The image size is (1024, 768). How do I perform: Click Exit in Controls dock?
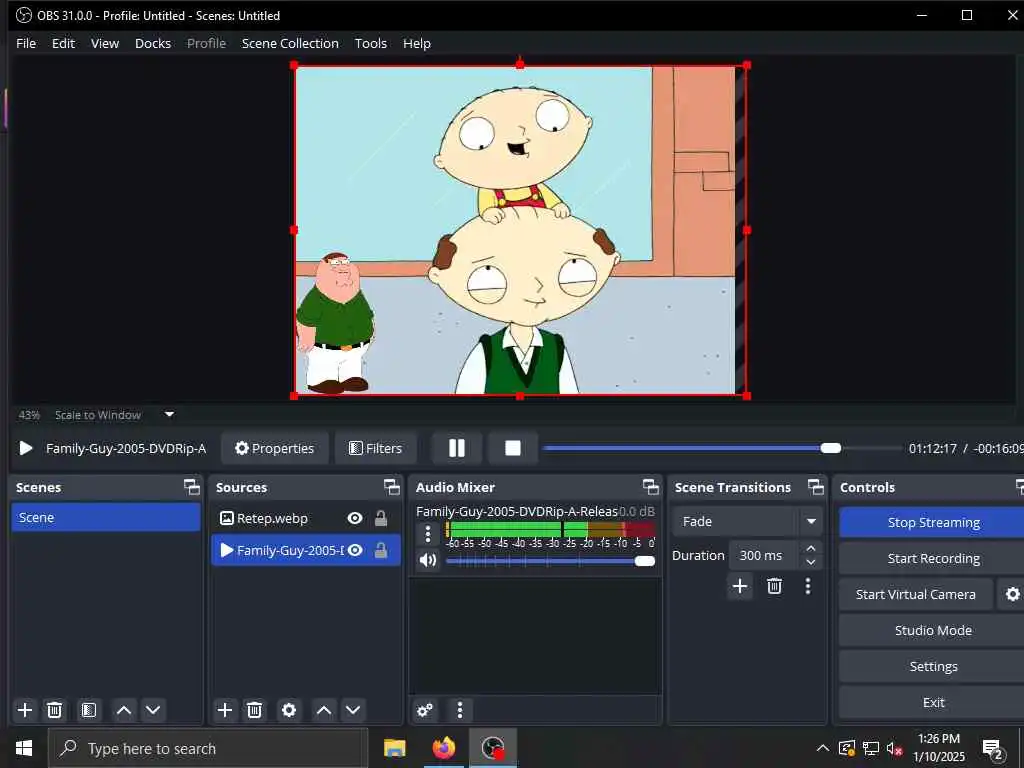933,702
